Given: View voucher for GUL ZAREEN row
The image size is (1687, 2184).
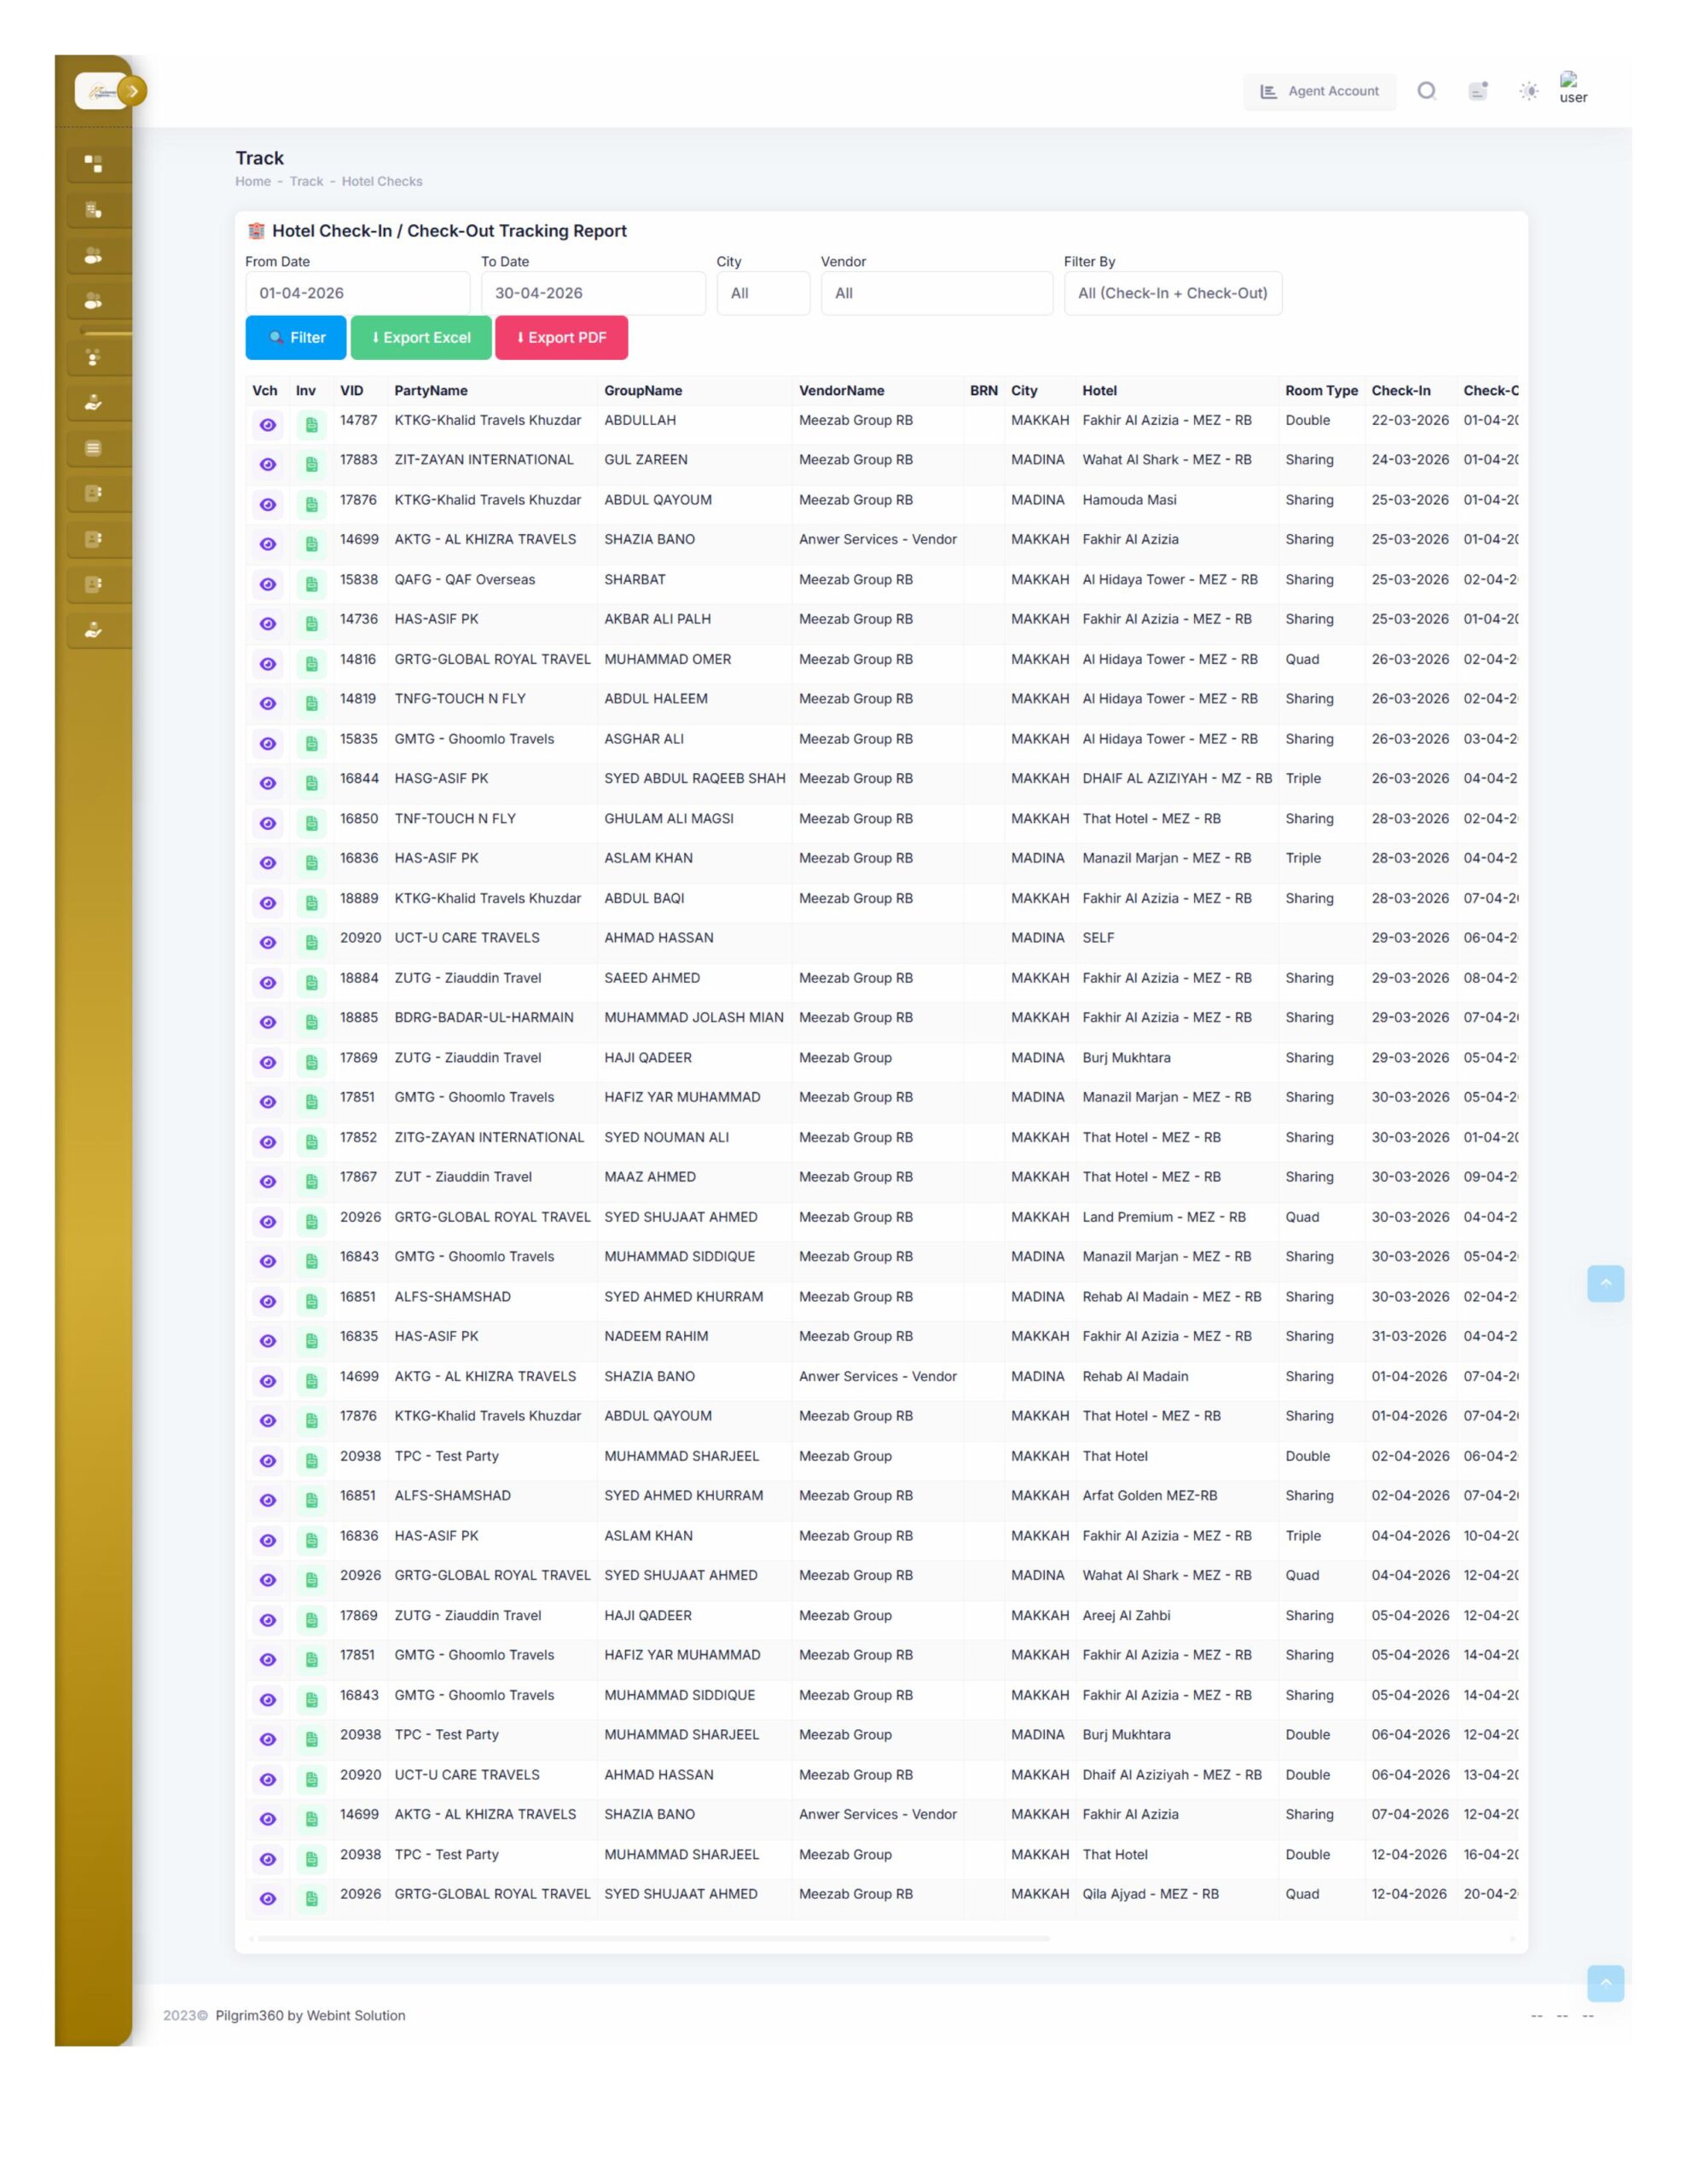Looking at the screenshot, I should tap(268, 465).
